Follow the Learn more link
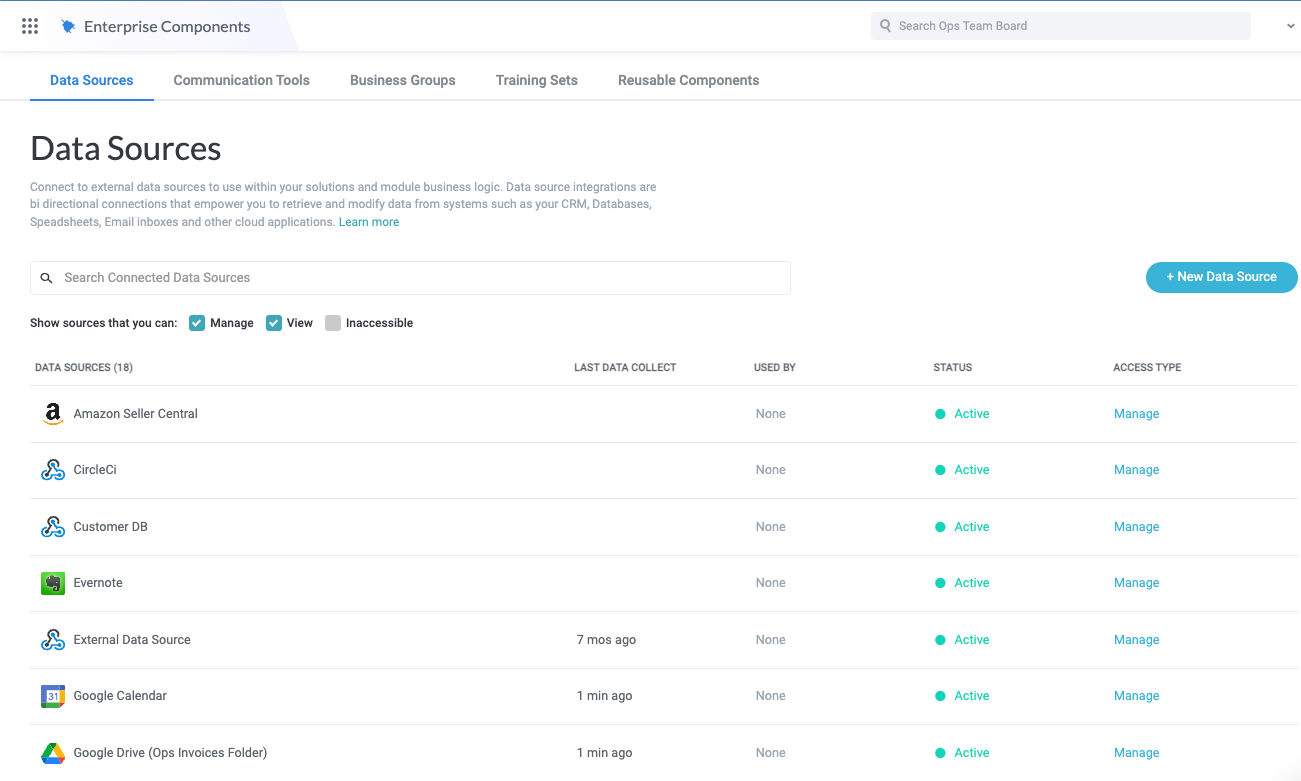 [369, 222]
